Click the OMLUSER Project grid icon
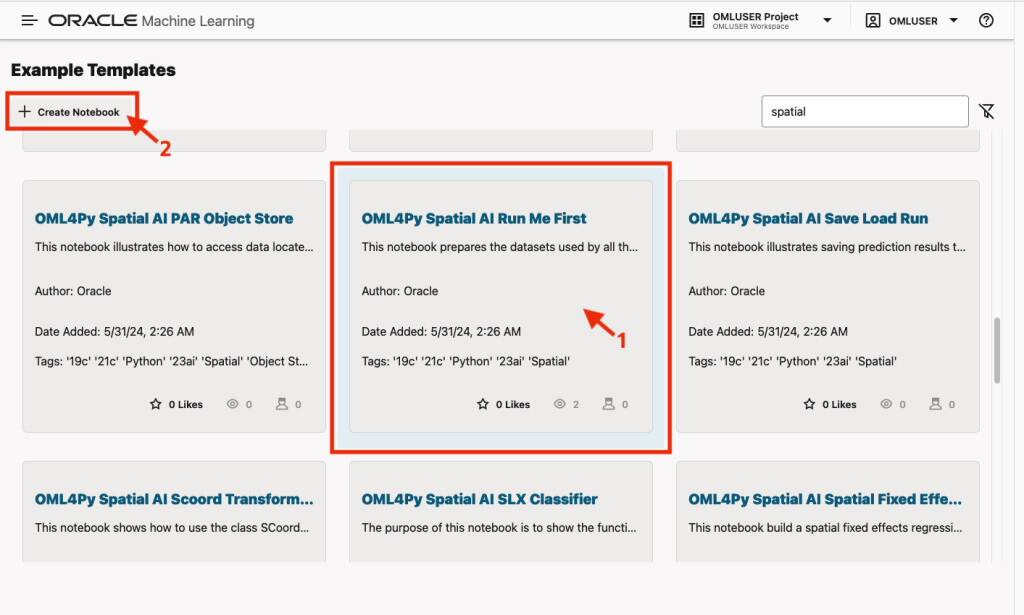 coord(697,20)
